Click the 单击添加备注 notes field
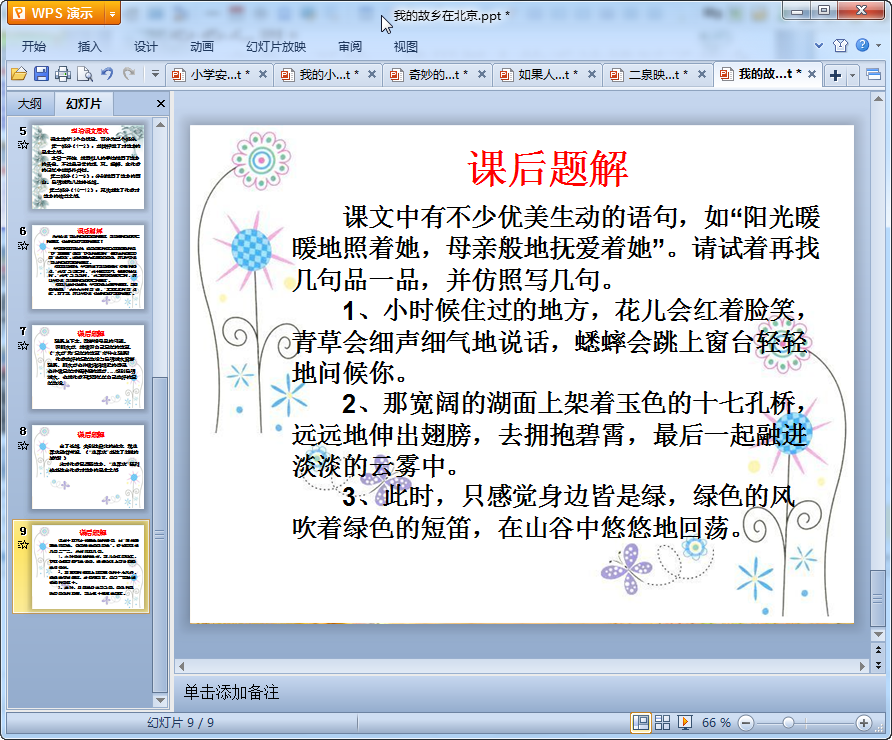Image resolution: width=892 pixels, height=740 pixels. 231,692
